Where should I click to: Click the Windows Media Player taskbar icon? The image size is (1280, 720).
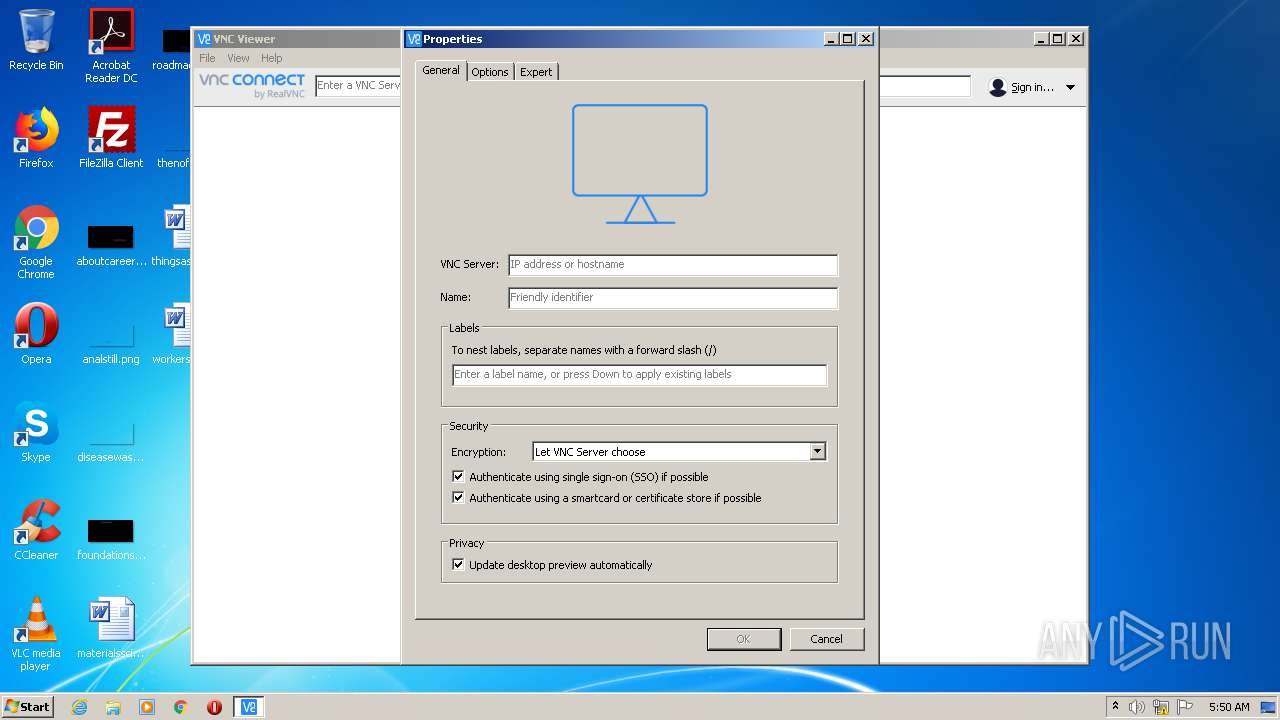tap(147, 707)
